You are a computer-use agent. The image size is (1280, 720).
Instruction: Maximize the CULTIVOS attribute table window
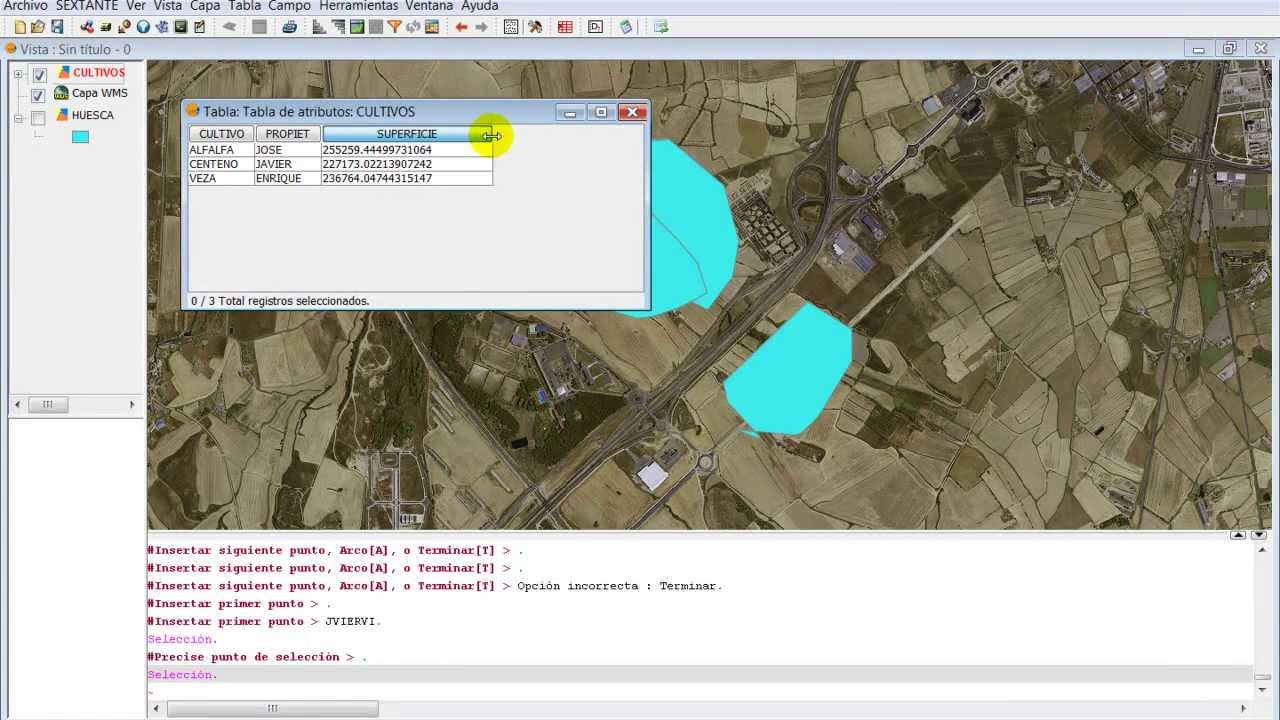click(601, 112)
